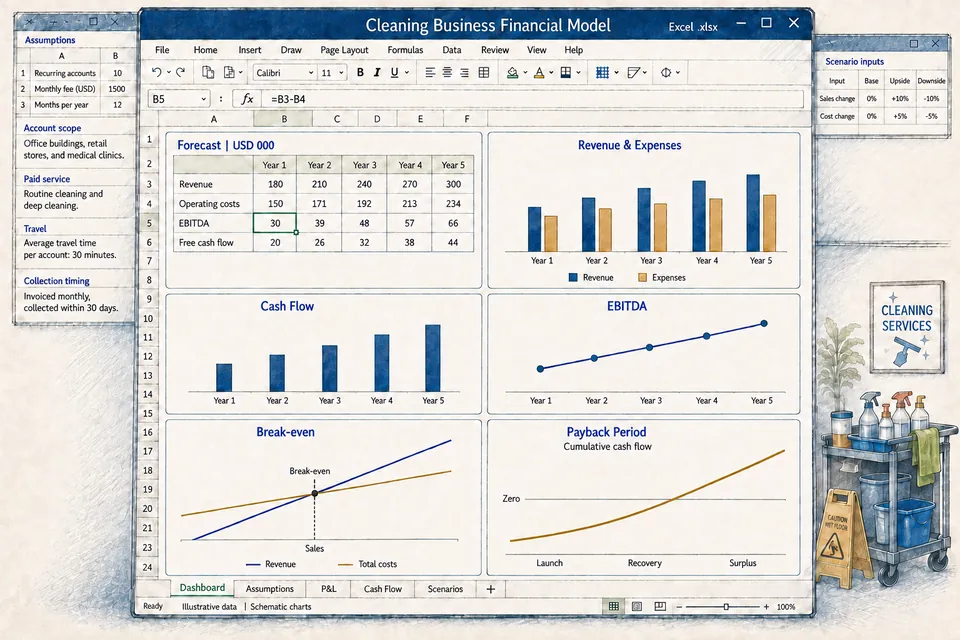Click the fill color bucket icon

512,73
